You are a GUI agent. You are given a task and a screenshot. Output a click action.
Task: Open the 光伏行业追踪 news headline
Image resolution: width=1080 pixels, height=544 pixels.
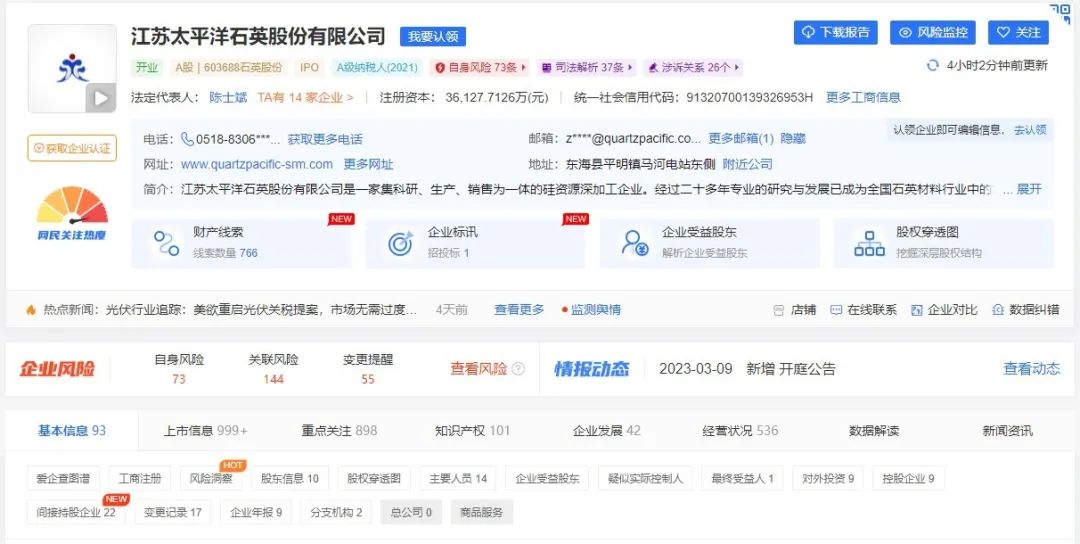261,310
